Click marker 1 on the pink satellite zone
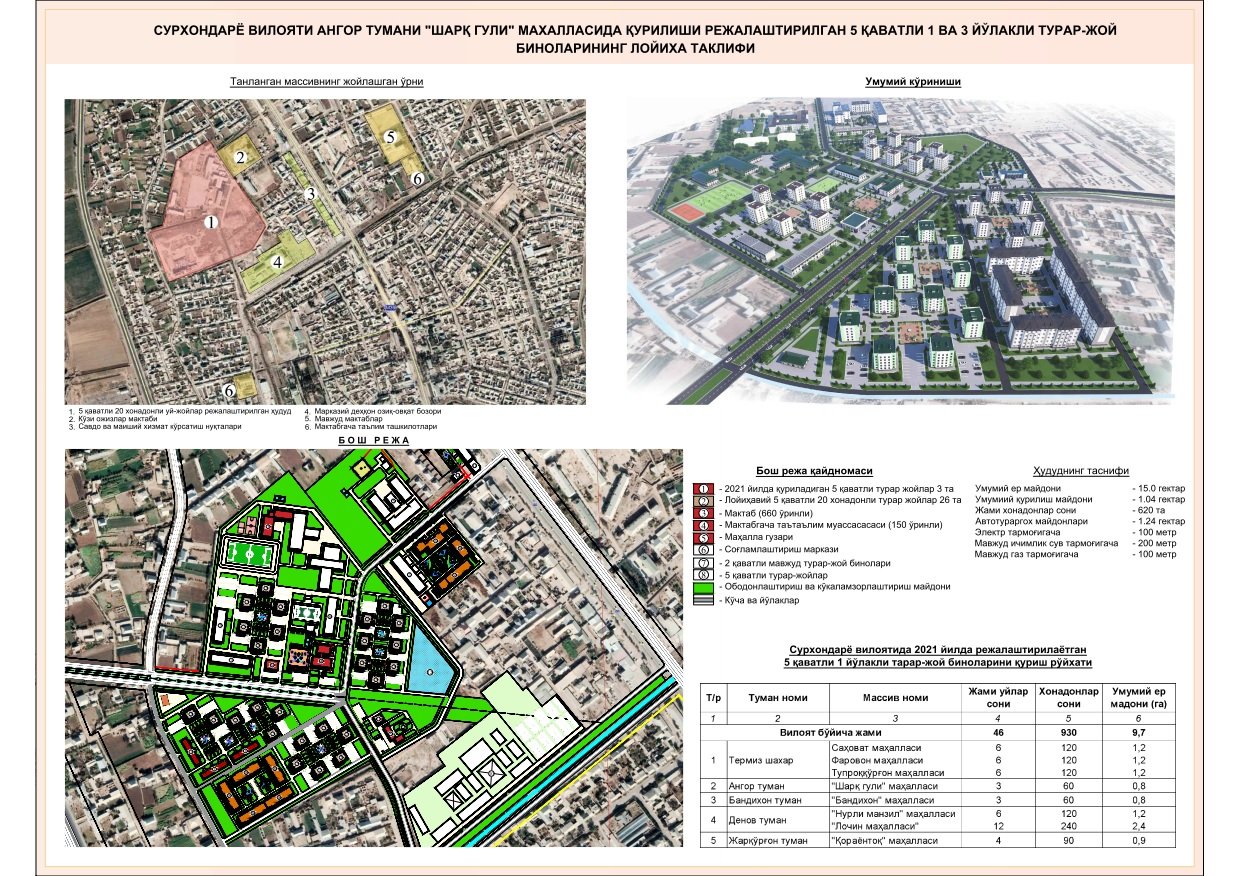 pyautogui.click(x=210, y=222)
